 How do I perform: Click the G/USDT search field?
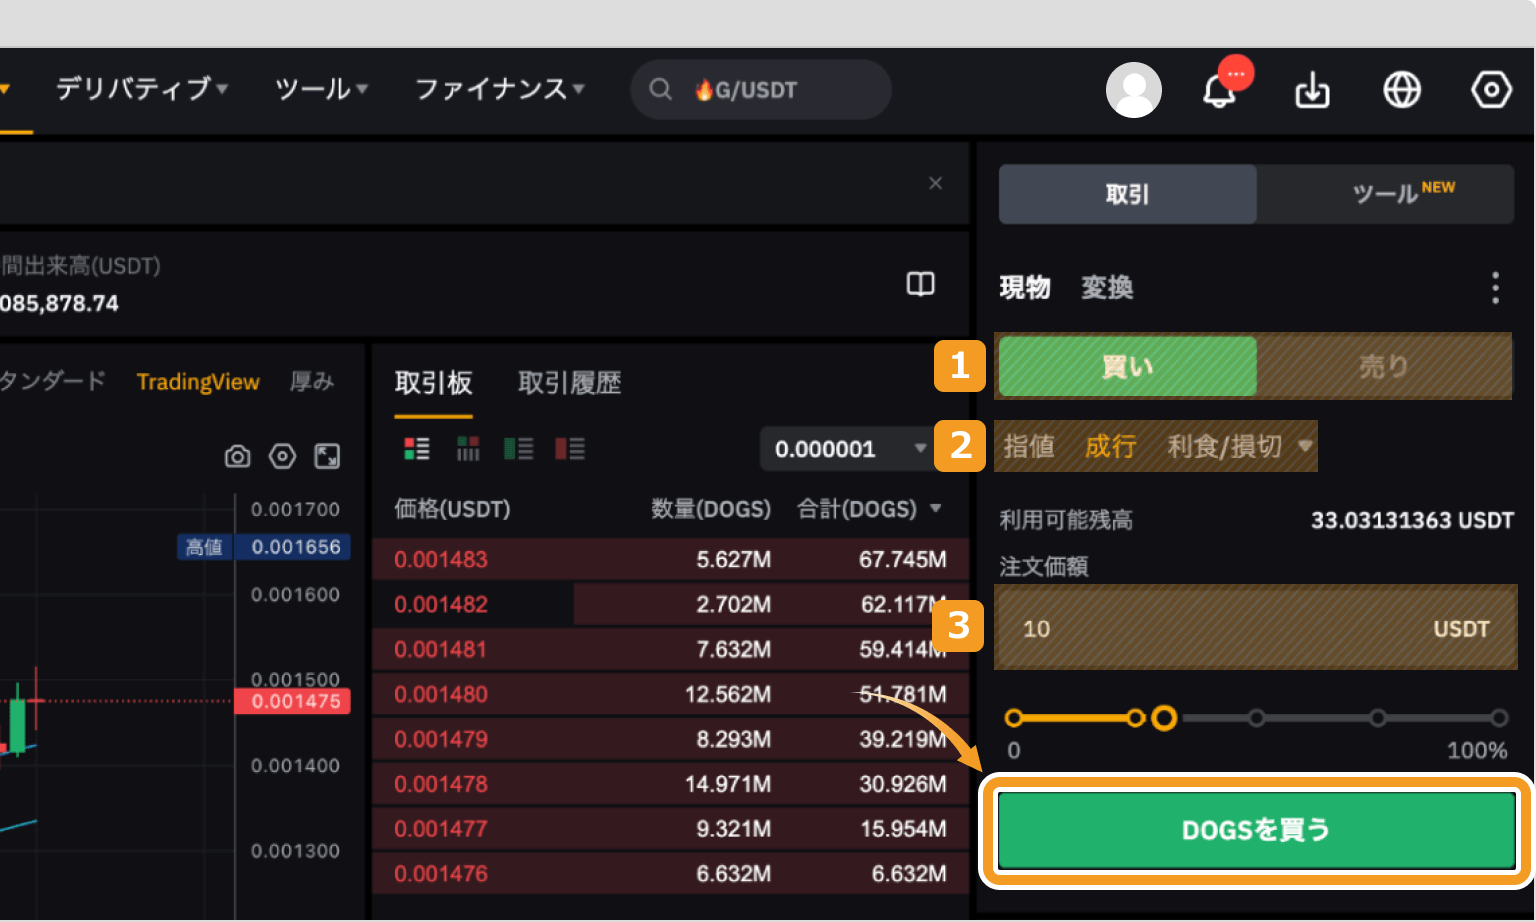[x=761, y=90]
